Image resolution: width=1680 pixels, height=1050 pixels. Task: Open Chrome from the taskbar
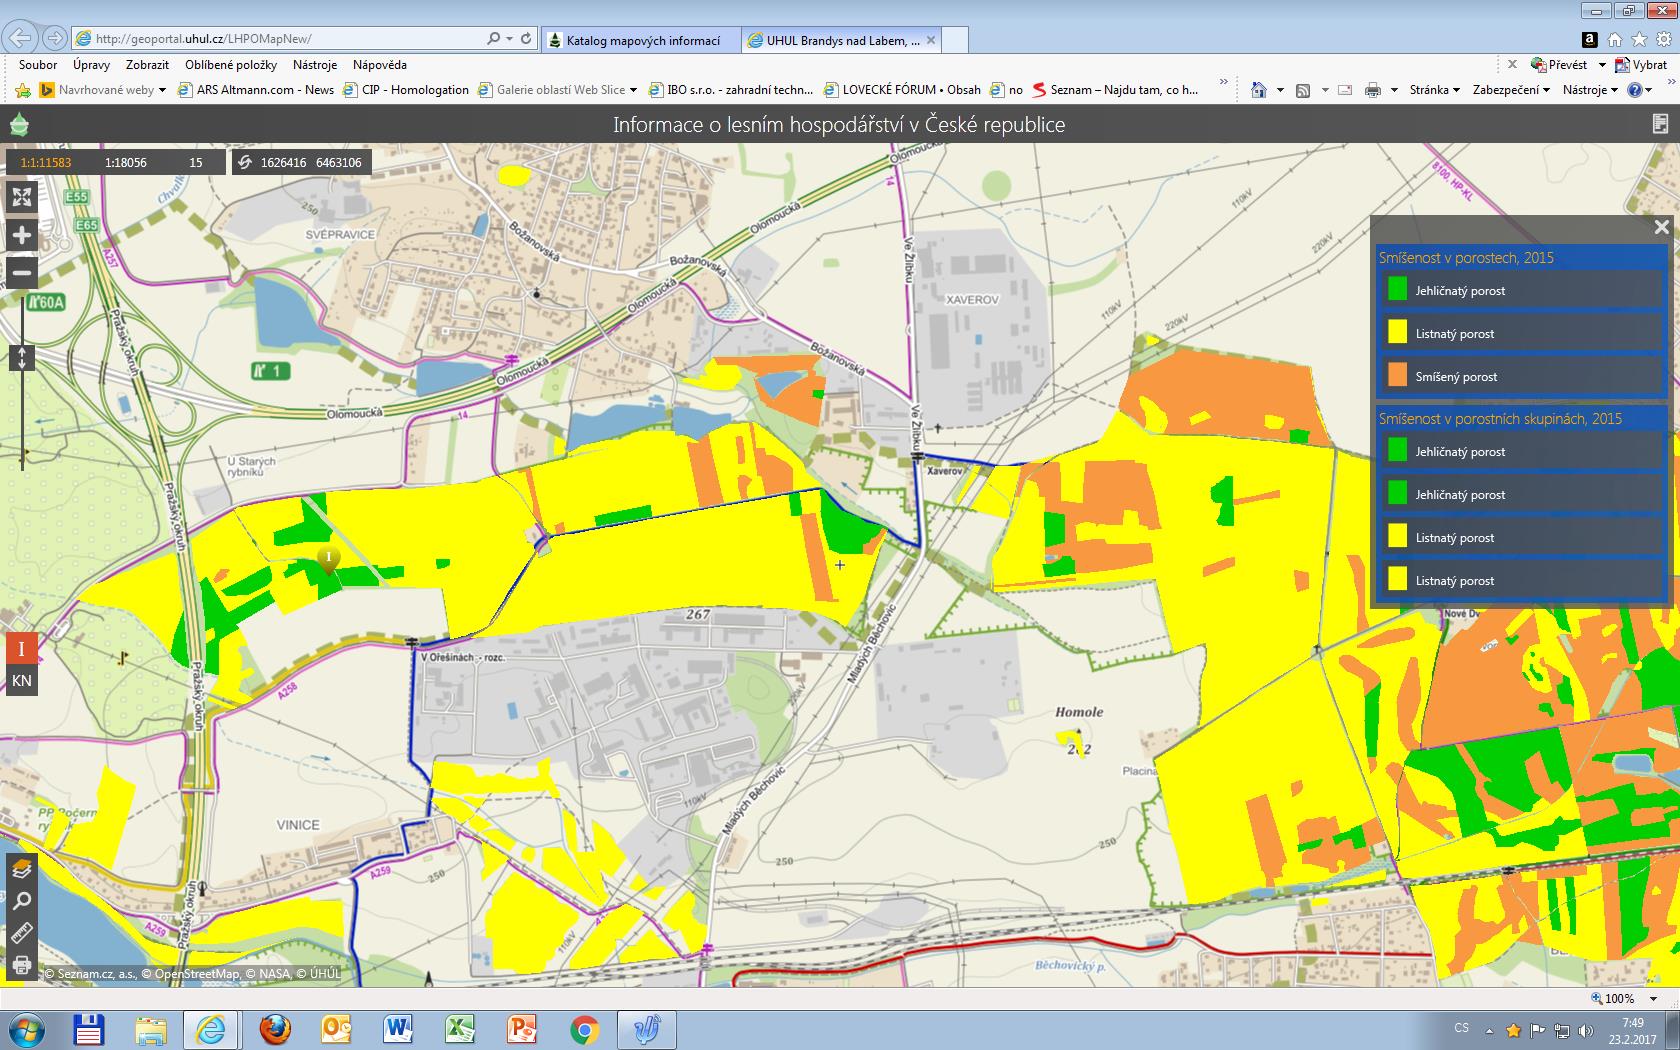[585, 1029]
